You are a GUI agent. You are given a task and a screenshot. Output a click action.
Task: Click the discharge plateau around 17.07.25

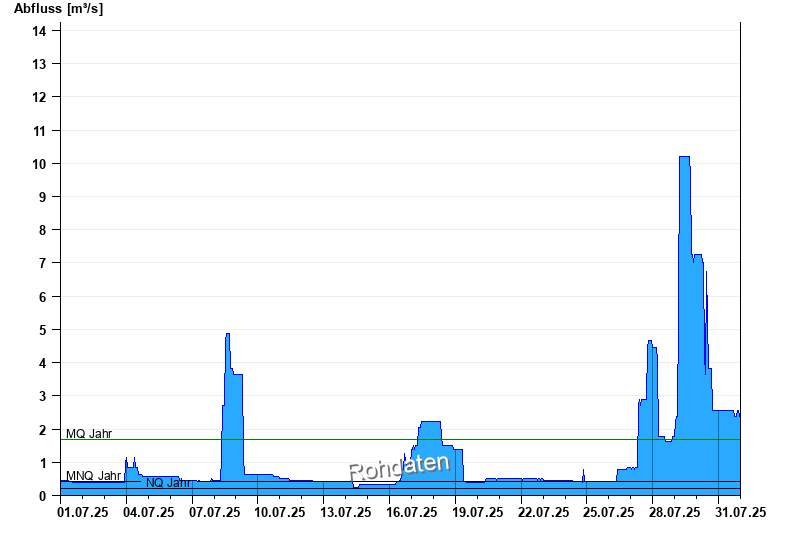(430, 422)
